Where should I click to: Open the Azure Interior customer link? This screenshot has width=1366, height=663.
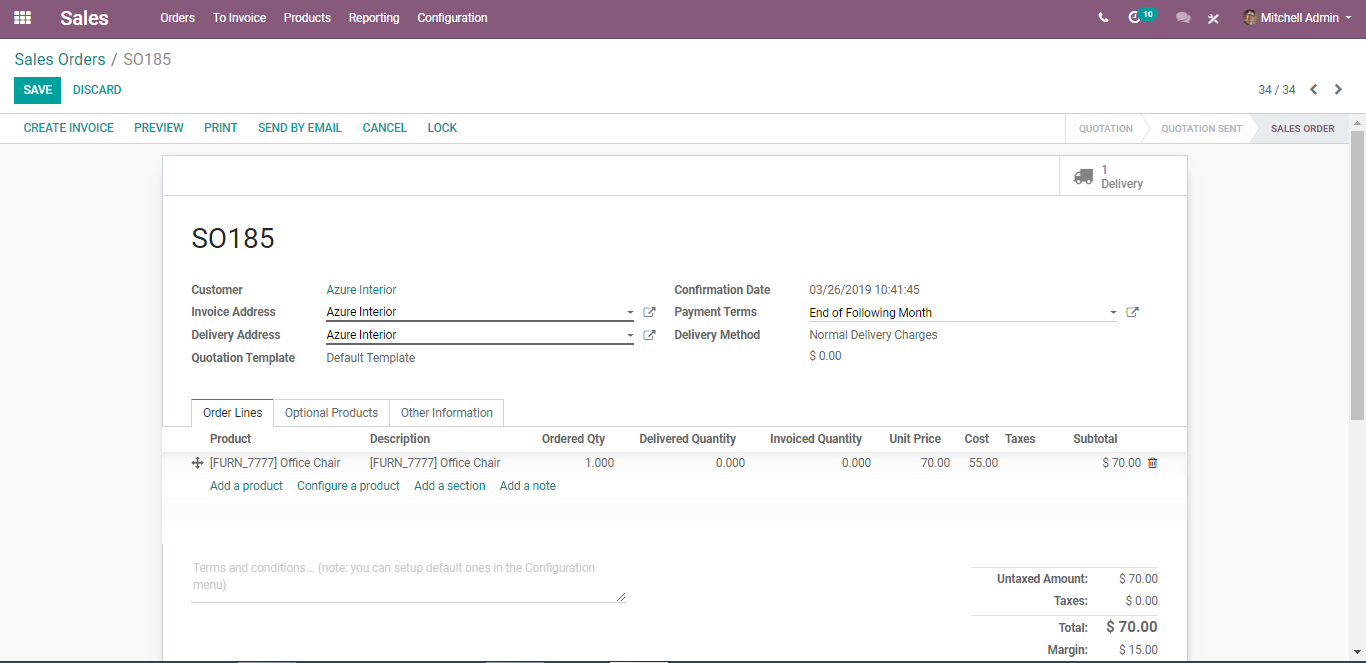tap(361, 290)
